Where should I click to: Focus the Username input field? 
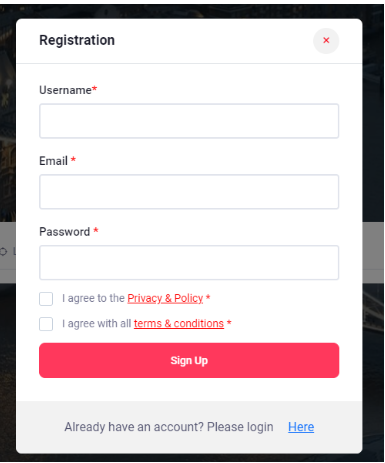[189, 121]
